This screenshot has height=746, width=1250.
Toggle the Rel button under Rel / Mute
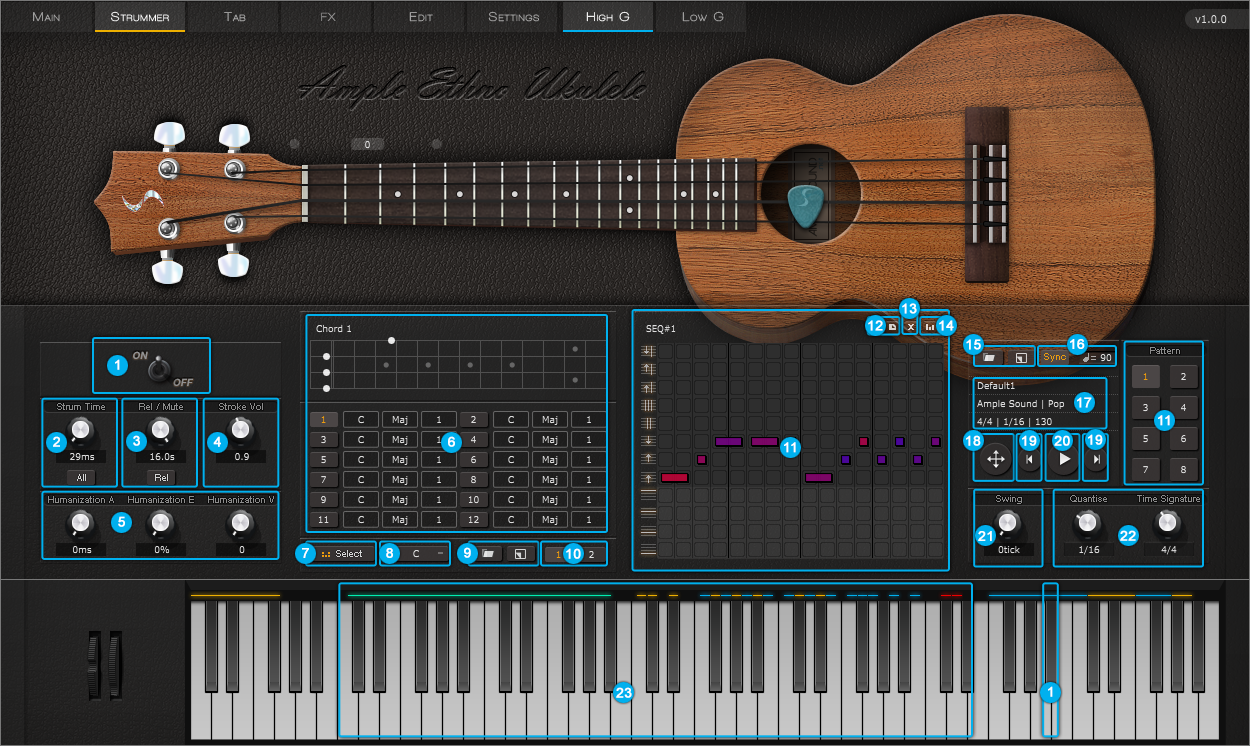coord(160,477)
